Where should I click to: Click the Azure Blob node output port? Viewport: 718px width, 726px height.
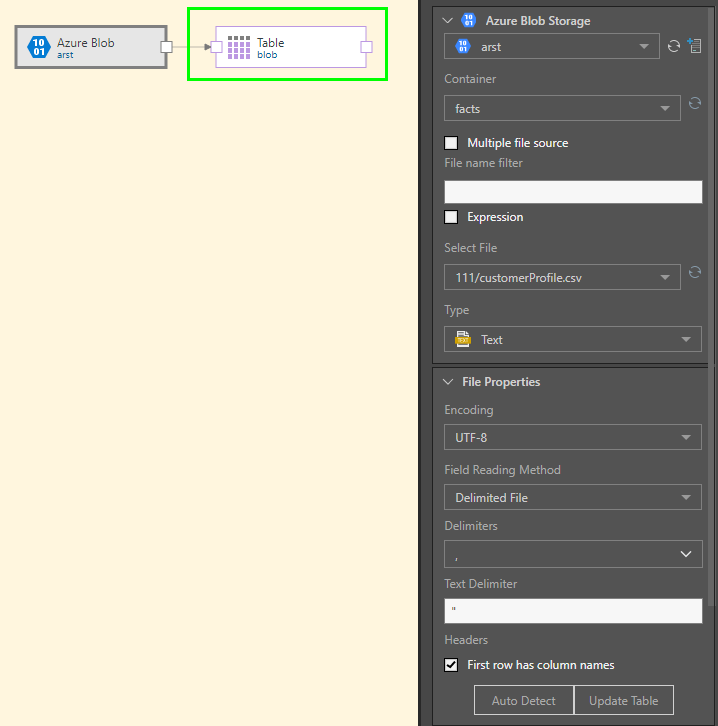point(167,47)
